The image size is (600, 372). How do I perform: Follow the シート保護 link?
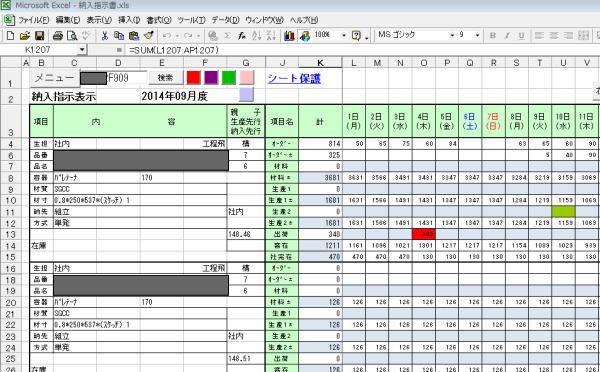[294, 78]
